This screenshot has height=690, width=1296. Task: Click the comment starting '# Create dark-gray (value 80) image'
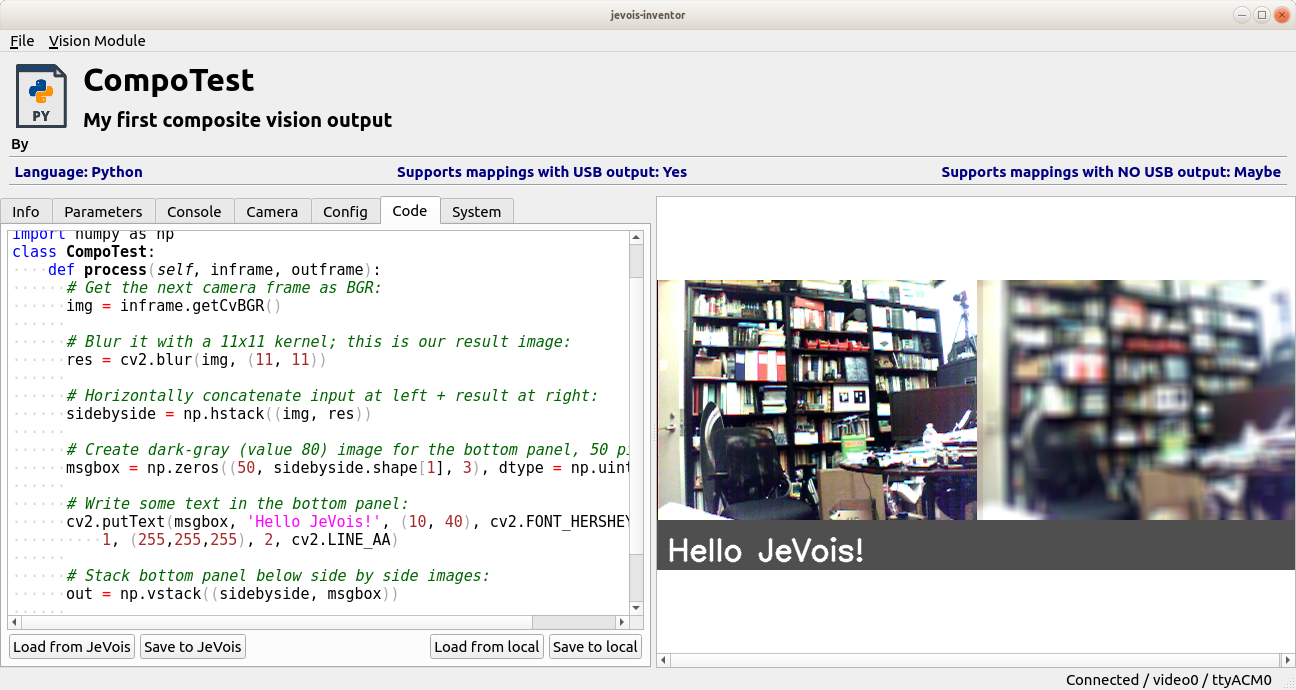pyautogui.click(x=347, y=450)
